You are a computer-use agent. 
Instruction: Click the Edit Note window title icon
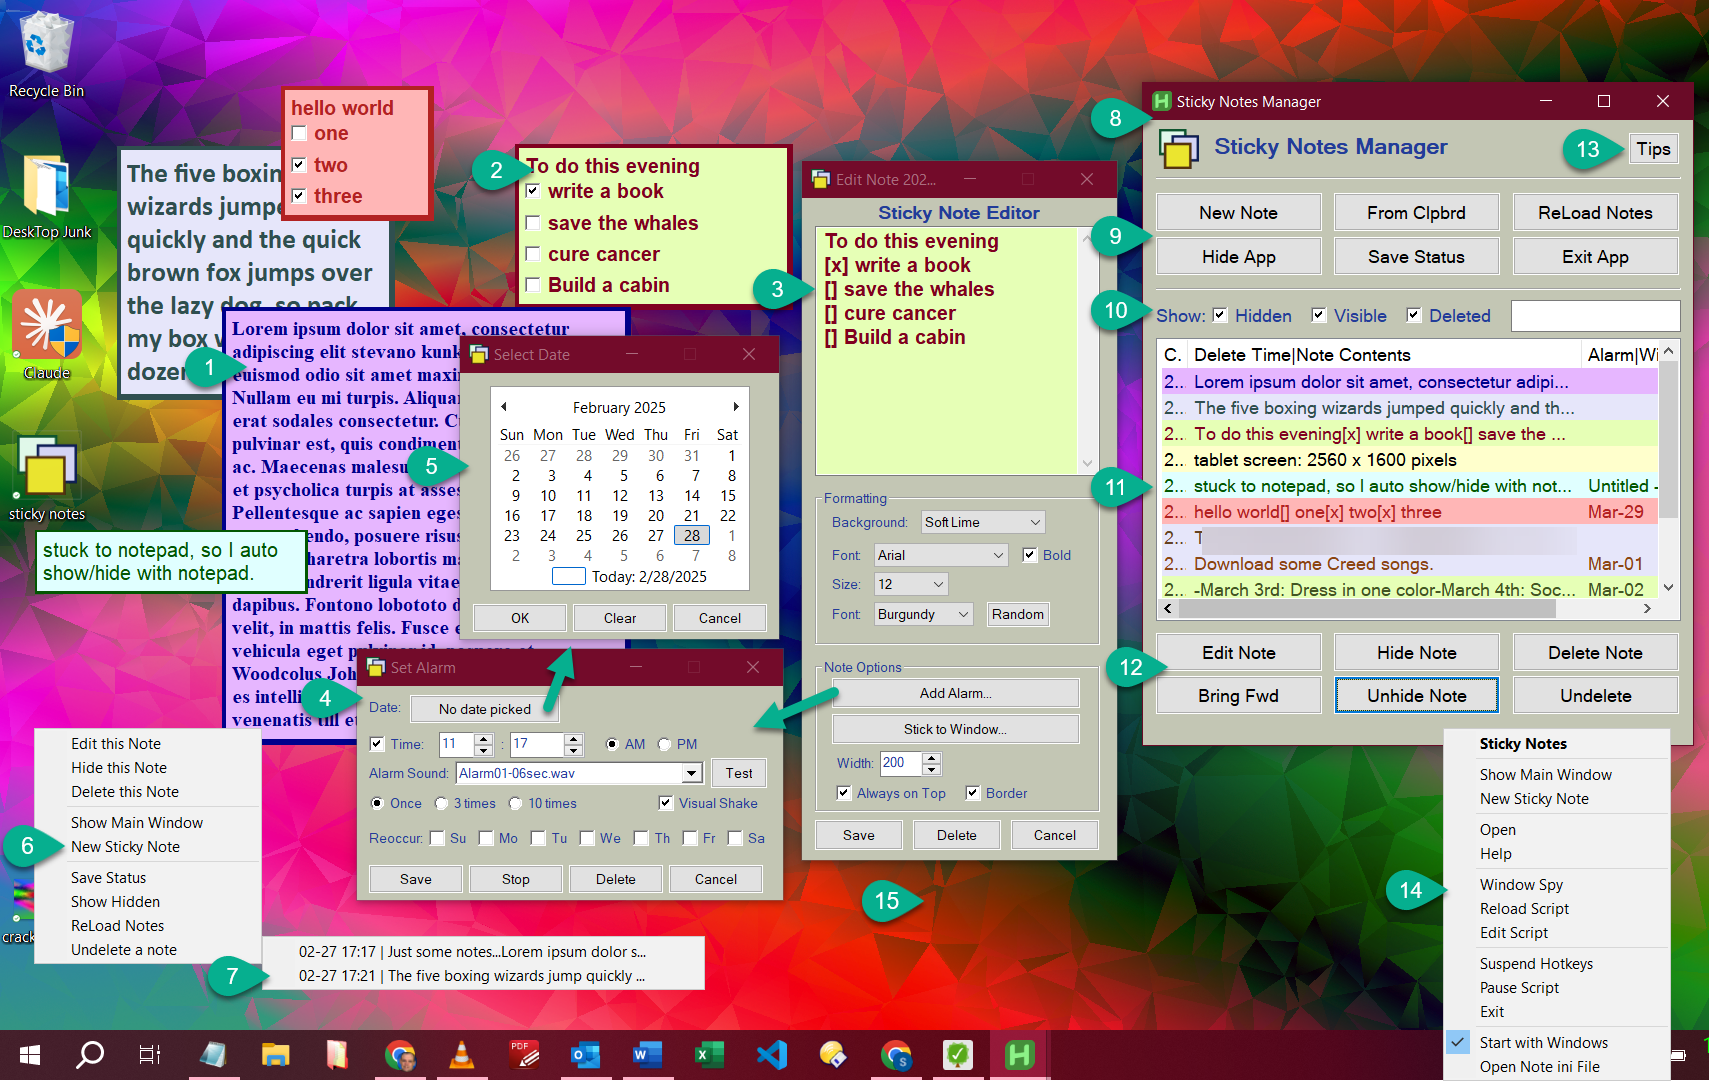[x=821, y=179]
